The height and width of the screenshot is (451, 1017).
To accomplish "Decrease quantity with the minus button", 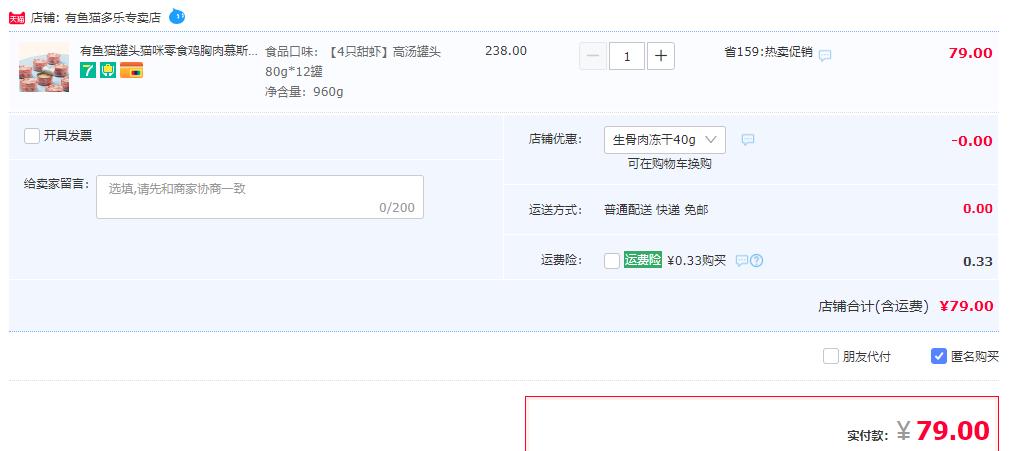I will click(x=593, y=56).
